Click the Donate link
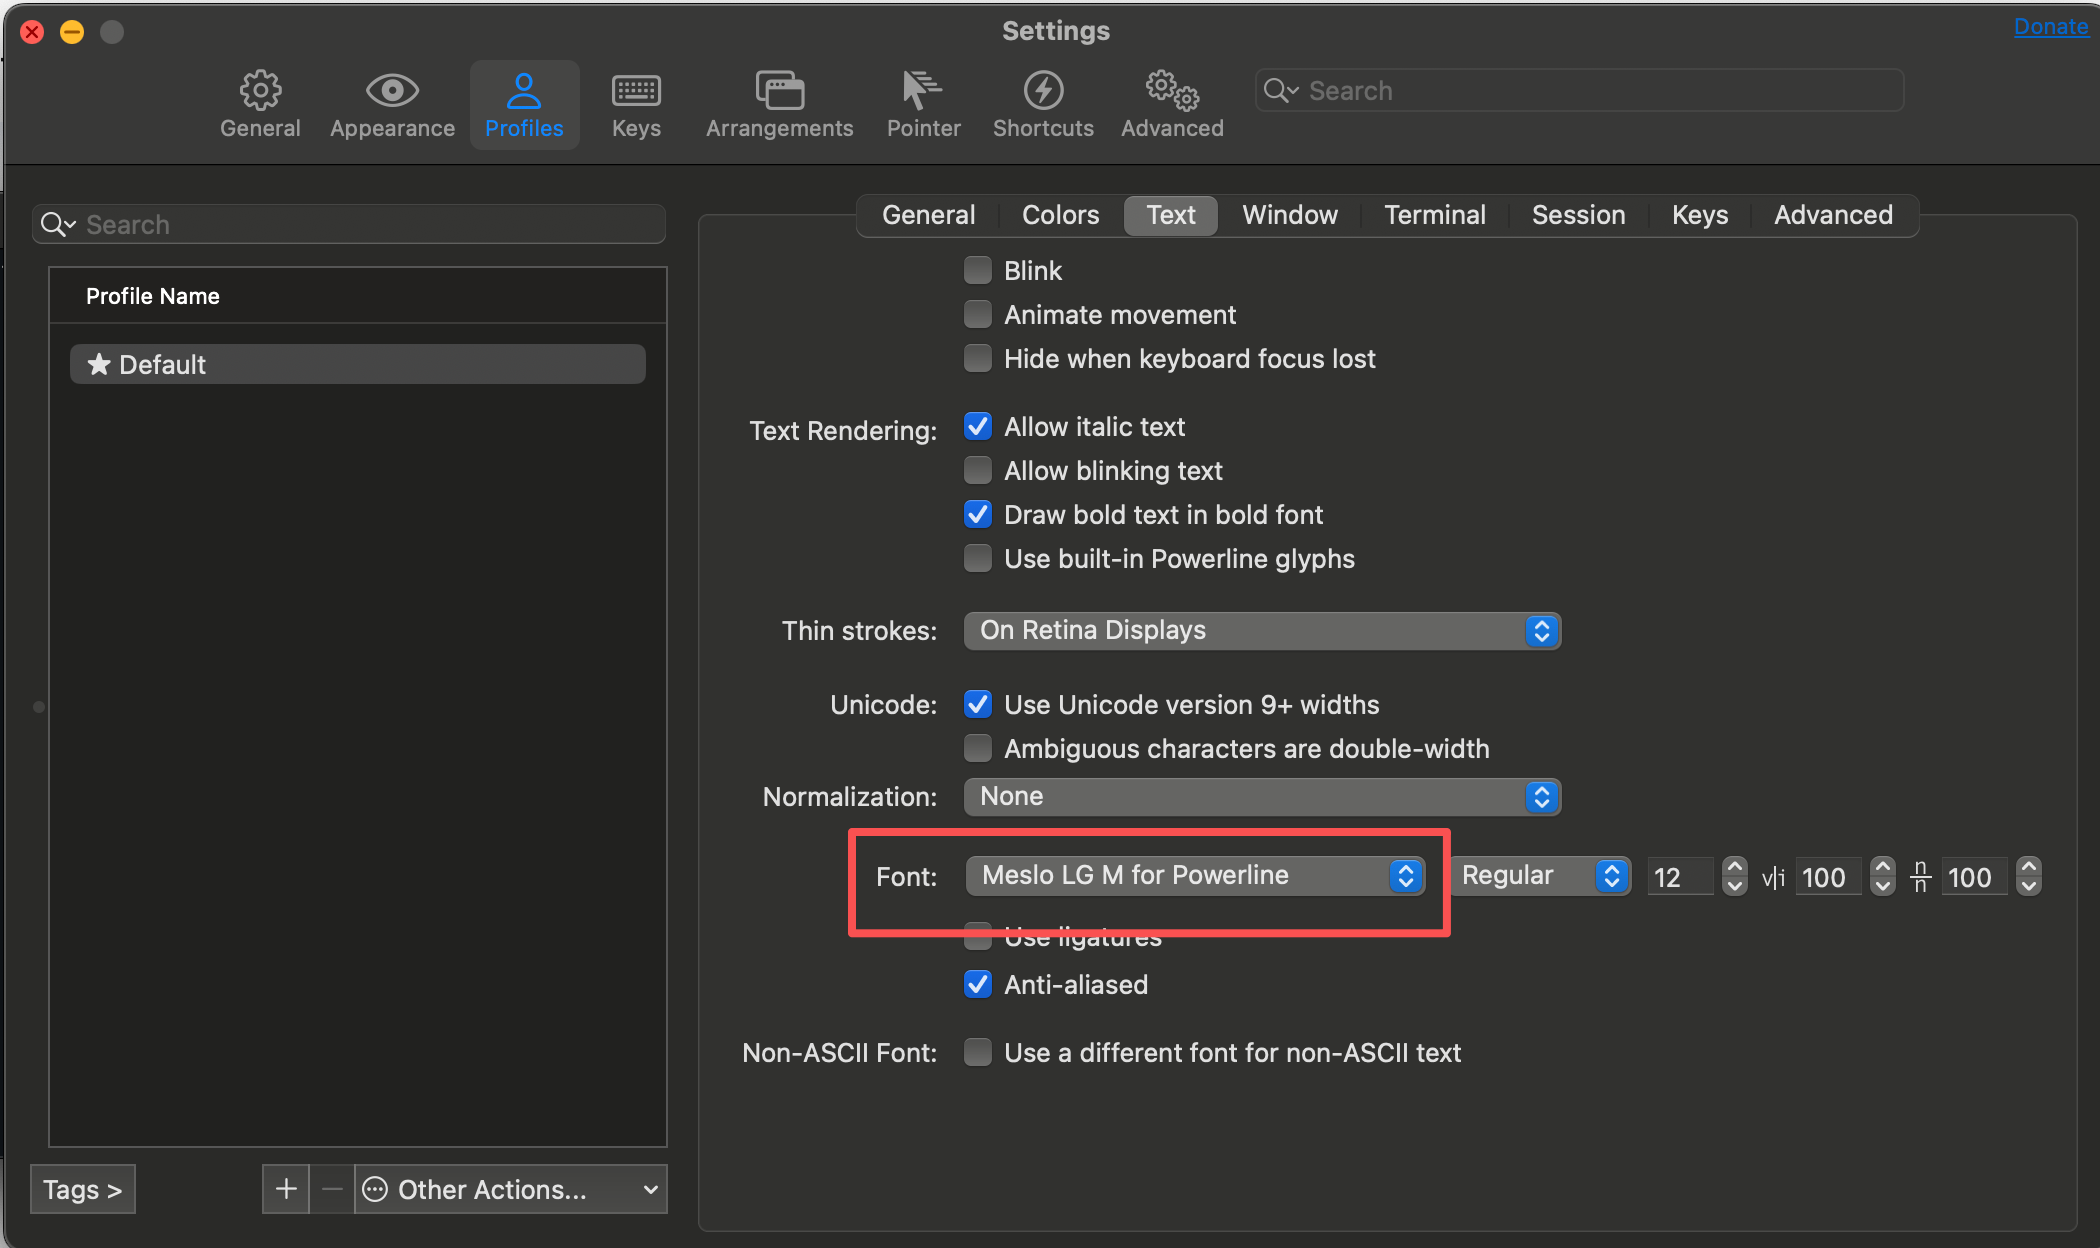The width and height of the screenshot is (2100, 1248). 2050,27
